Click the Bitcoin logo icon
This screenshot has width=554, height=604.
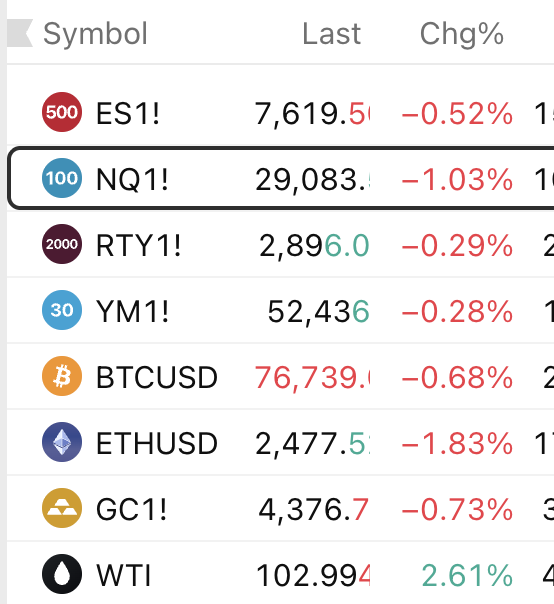[x=62, y=376]
